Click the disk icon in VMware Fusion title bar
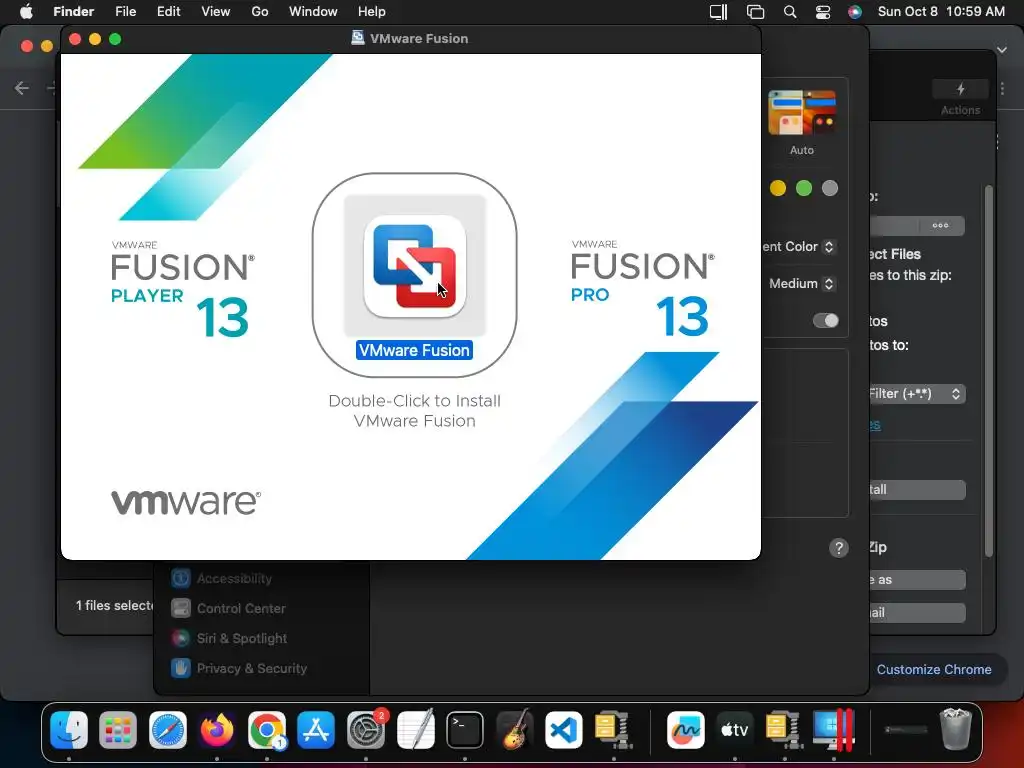1024x768 pixels. pos(358,38)
